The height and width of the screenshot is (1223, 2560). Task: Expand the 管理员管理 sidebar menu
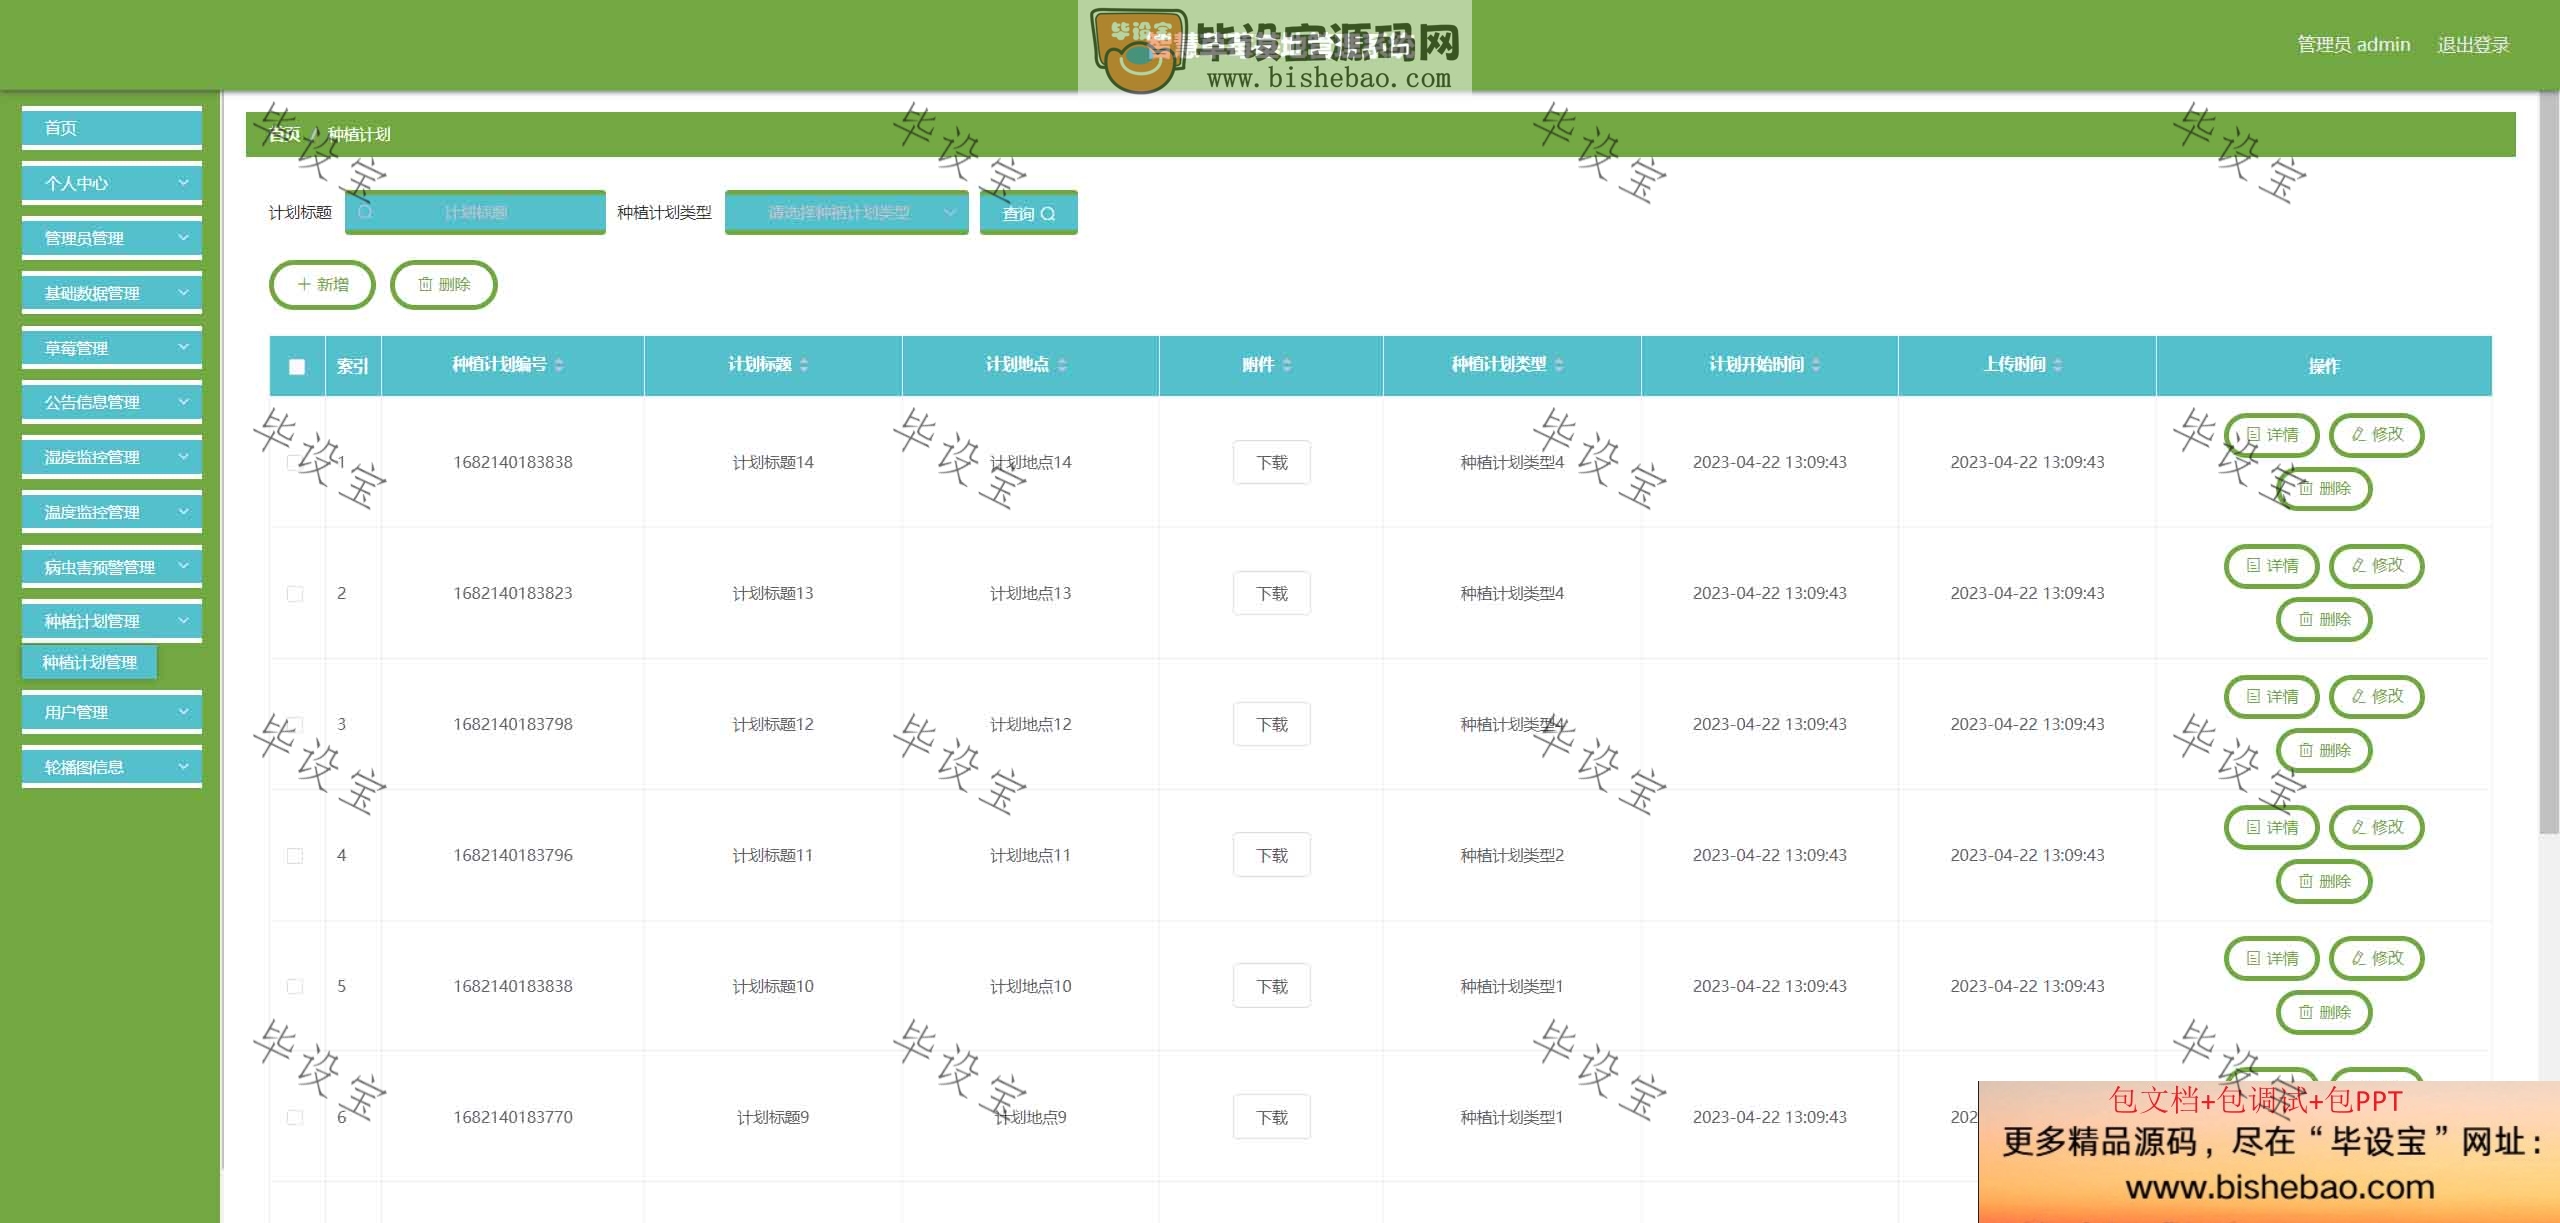click(112, 238)
